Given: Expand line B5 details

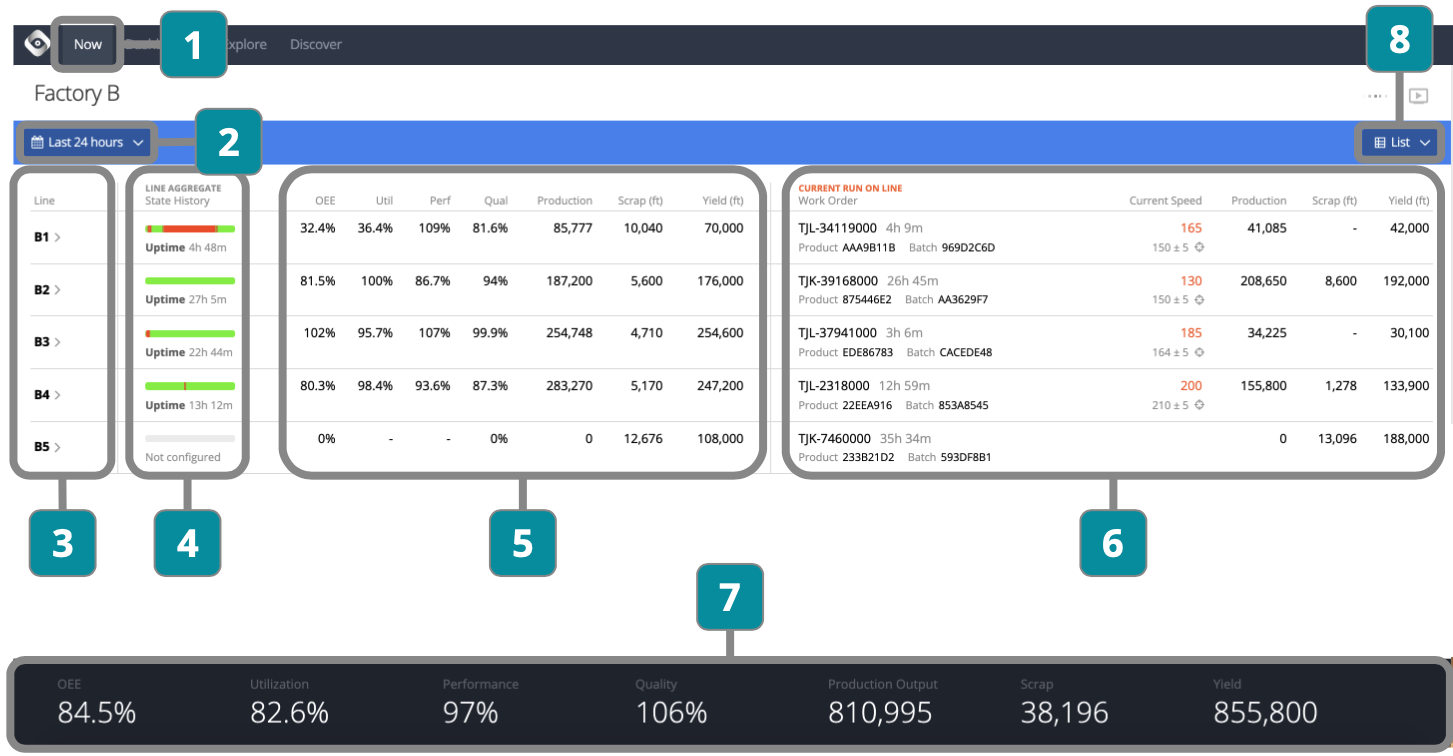Looking at the screenshot, I should [48, 447].
